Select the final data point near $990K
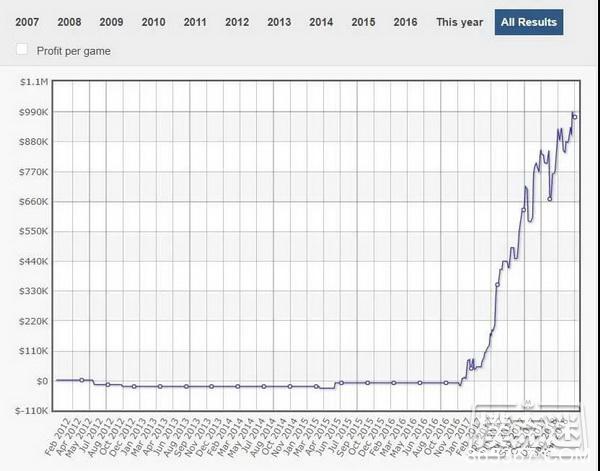Image resolution: width=600 pixels, height=471 pixels. 575,117
